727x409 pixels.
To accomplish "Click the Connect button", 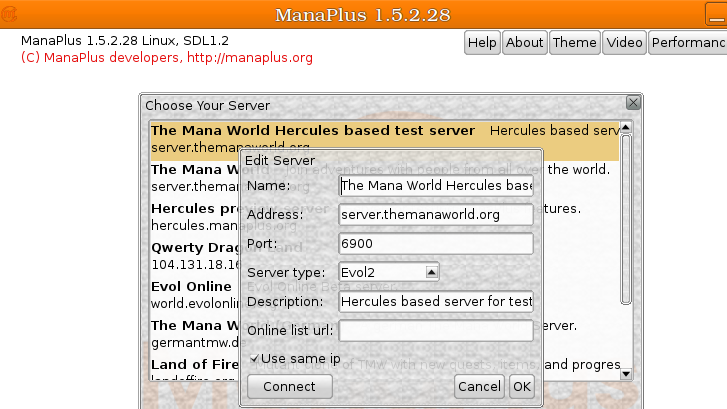I will 290,386.
